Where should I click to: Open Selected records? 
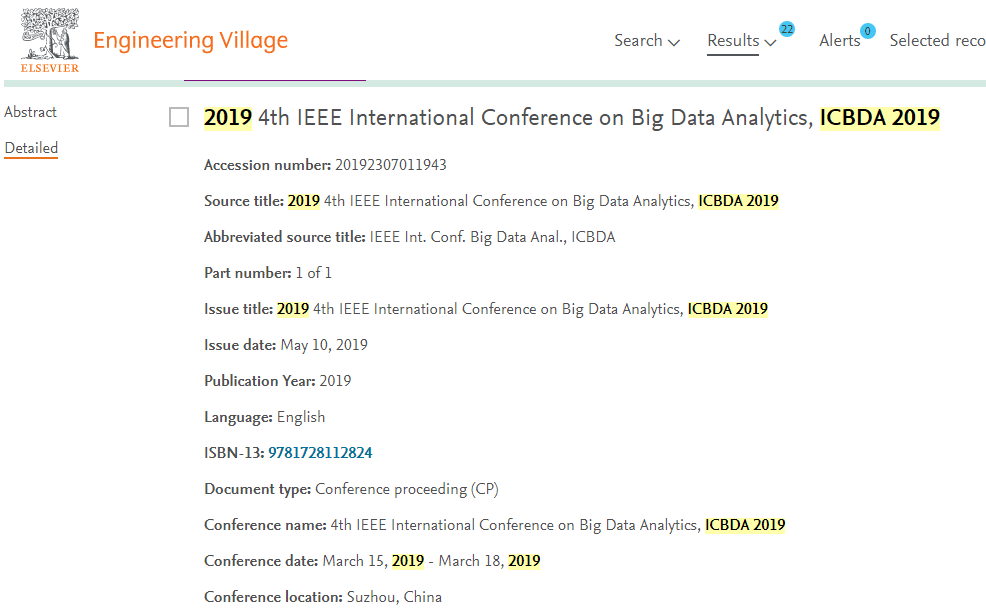coord(937,41)
